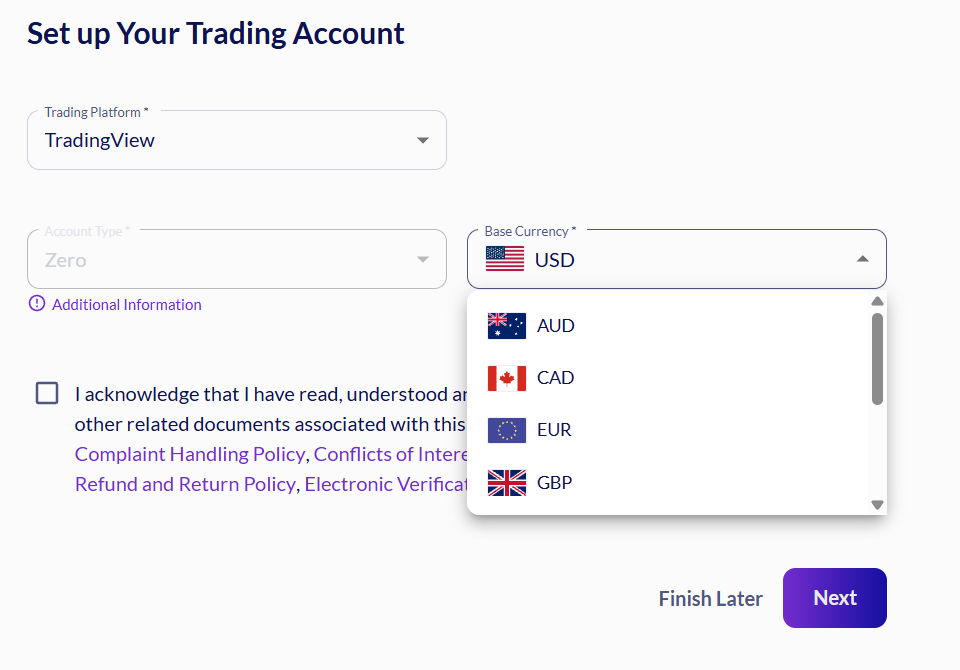Click the United Kingdom flag icon
The width and height of the screenshot is (960, 670).
click(x=506, y=483)
